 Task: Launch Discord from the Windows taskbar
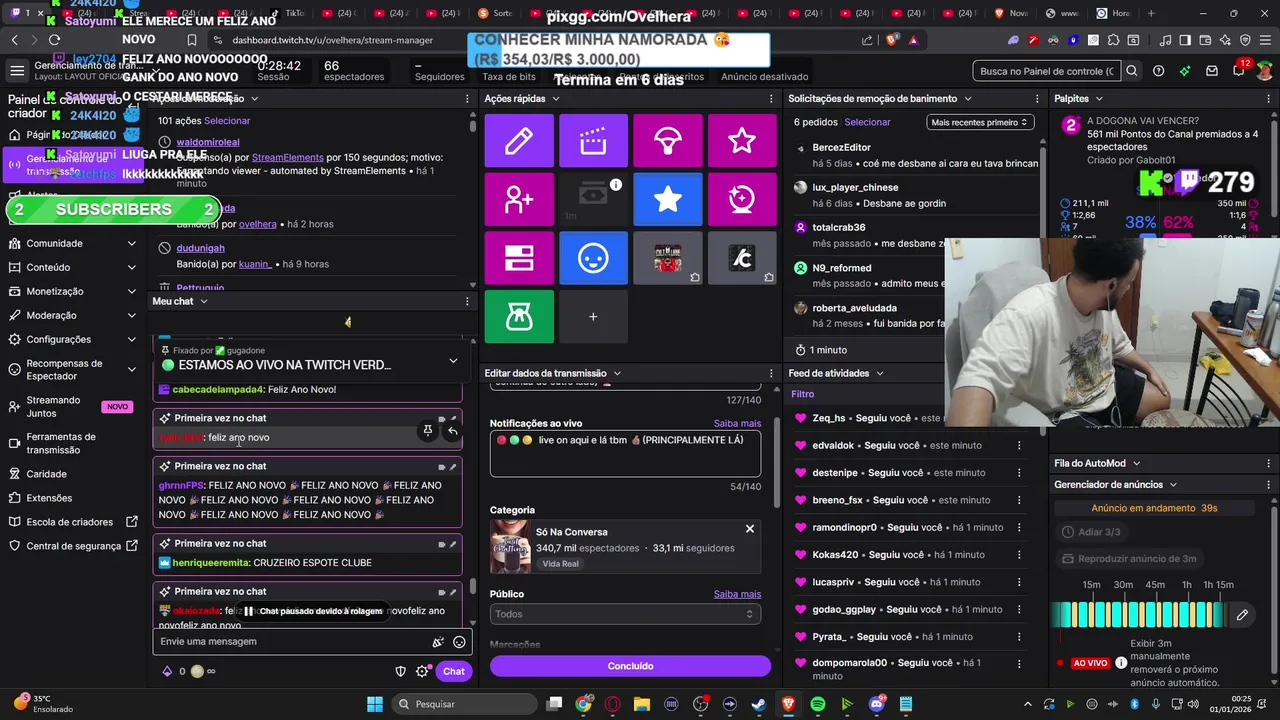point(876,704)
